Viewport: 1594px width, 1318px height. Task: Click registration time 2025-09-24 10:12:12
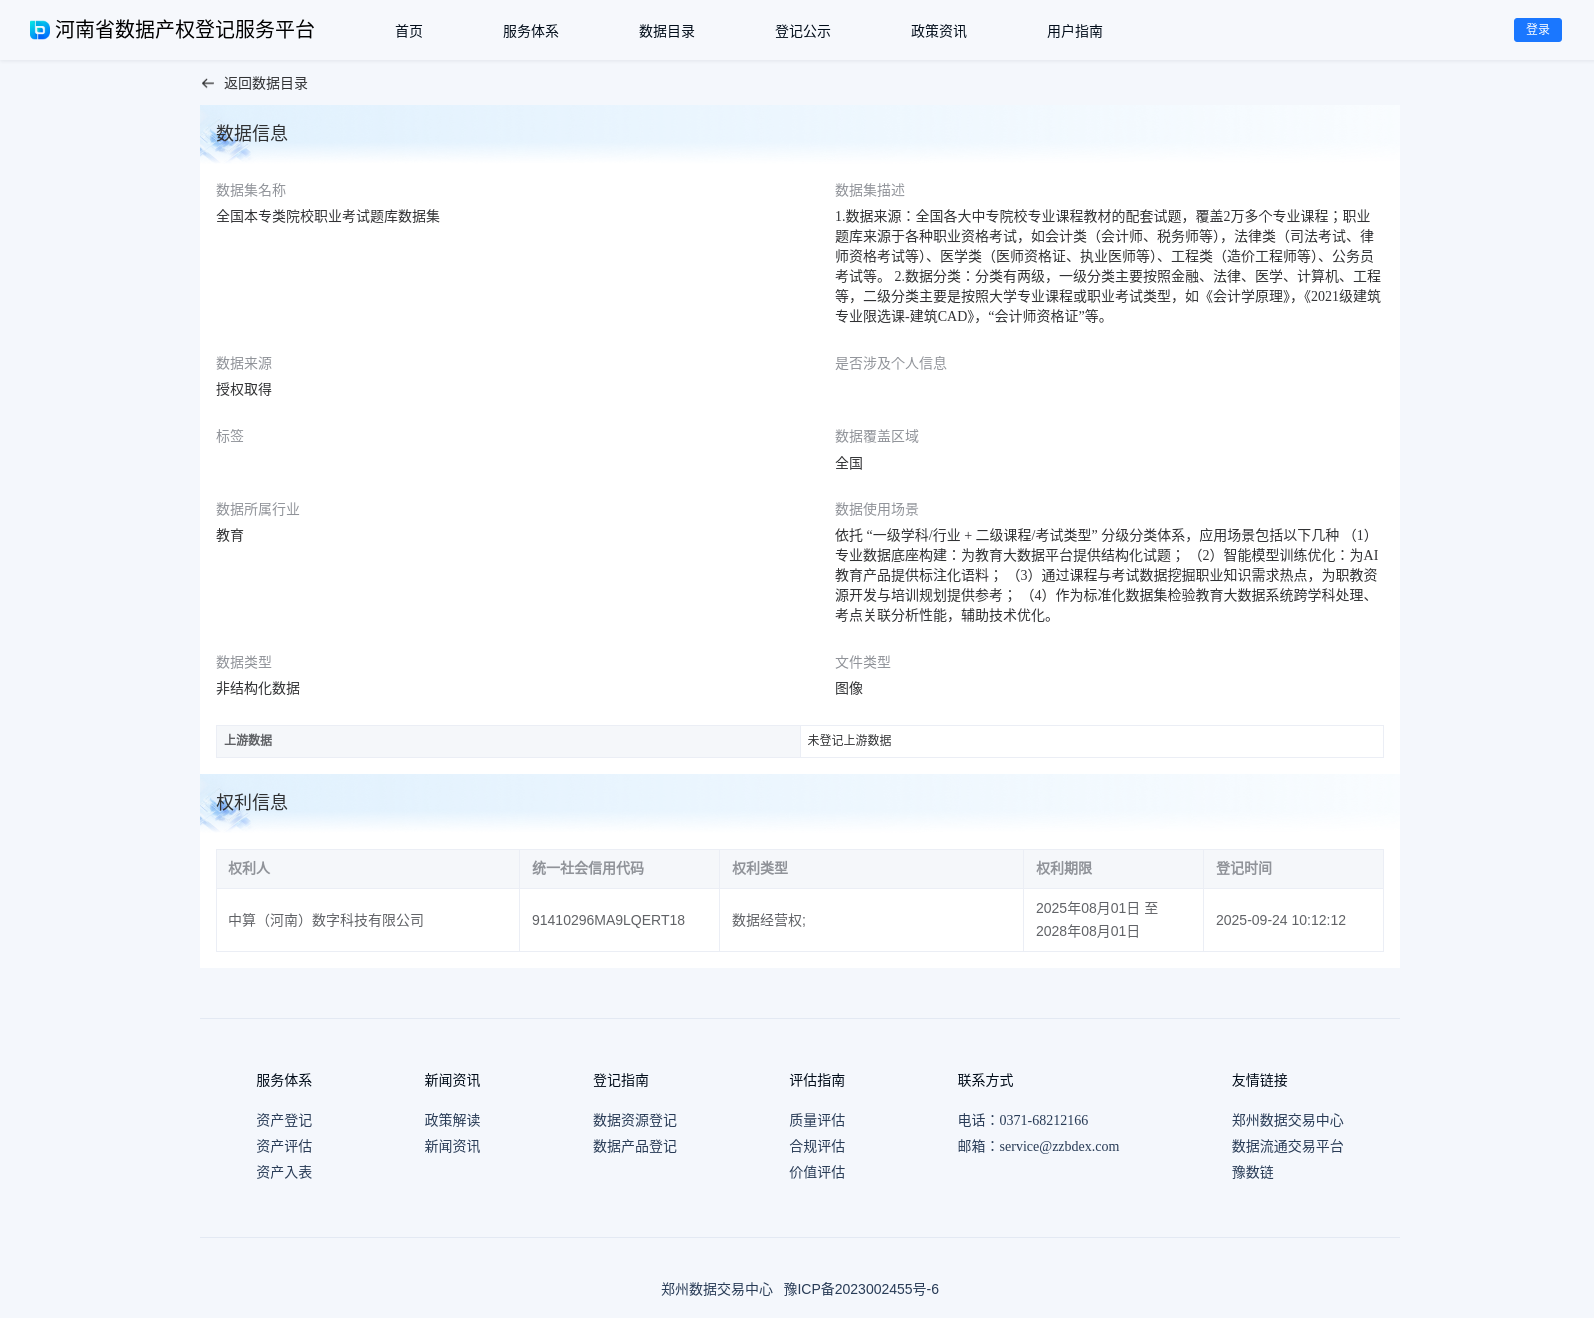click(x=1281, y=920)
